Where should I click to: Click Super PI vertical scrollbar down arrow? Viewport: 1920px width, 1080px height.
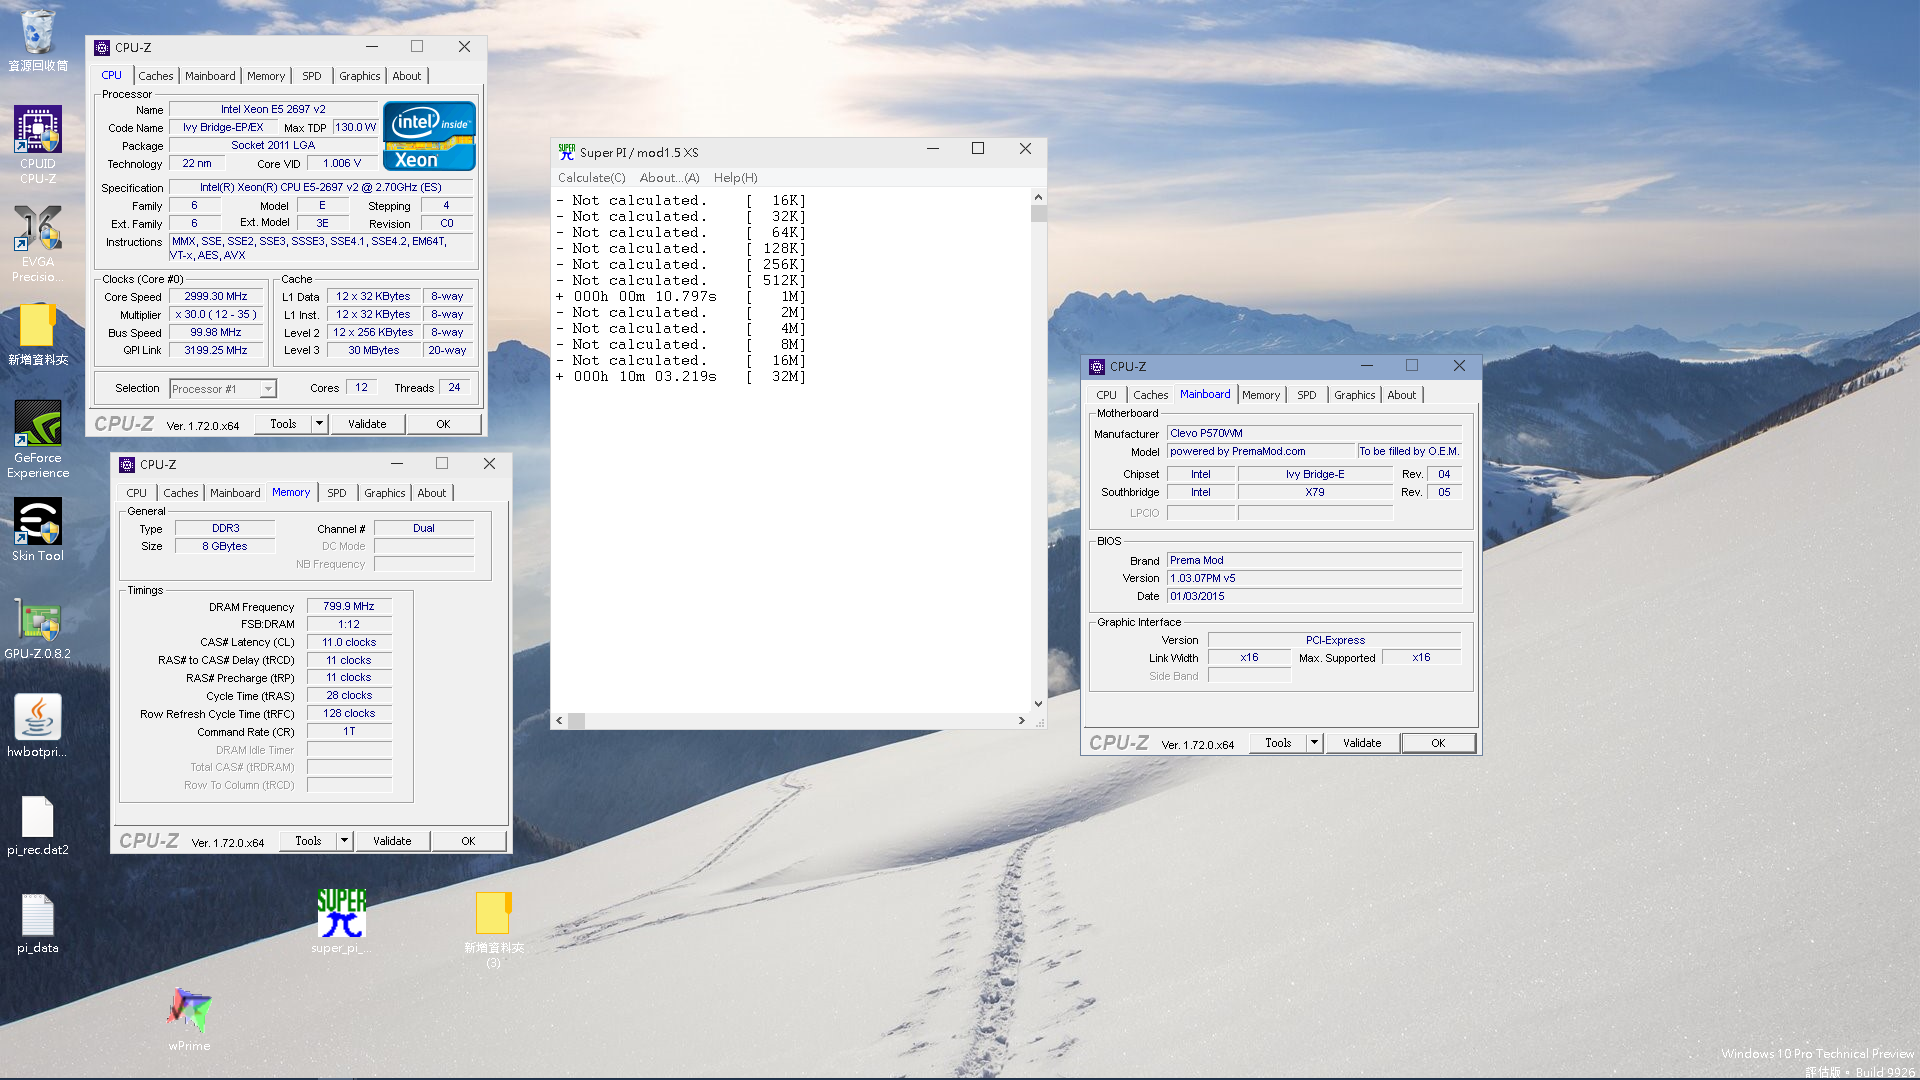coord(1038,704)
